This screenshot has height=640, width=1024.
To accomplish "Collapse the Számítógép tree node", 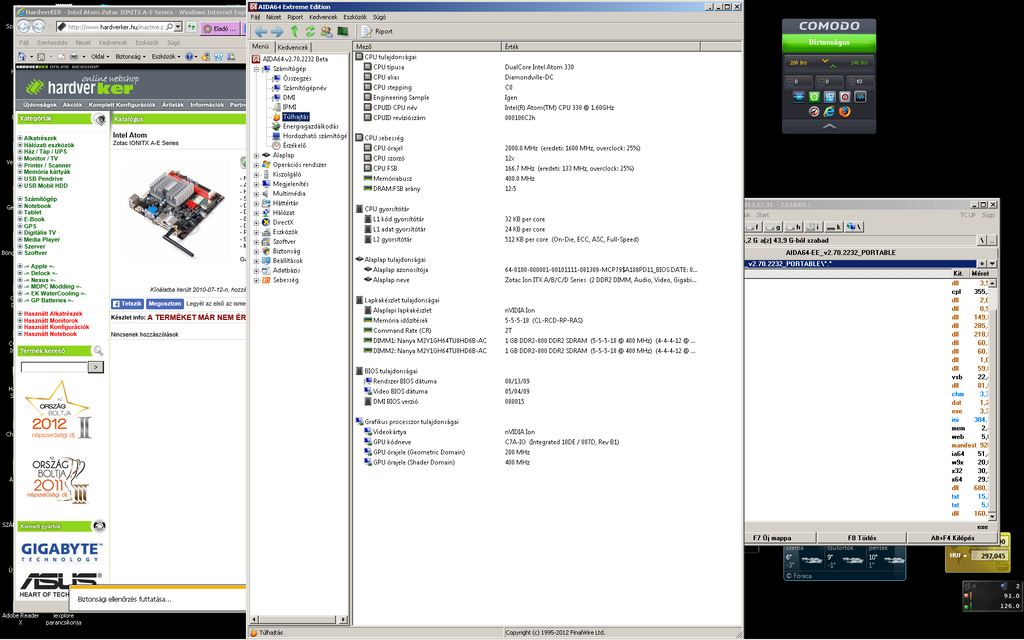I will click(x=256, y=69).
